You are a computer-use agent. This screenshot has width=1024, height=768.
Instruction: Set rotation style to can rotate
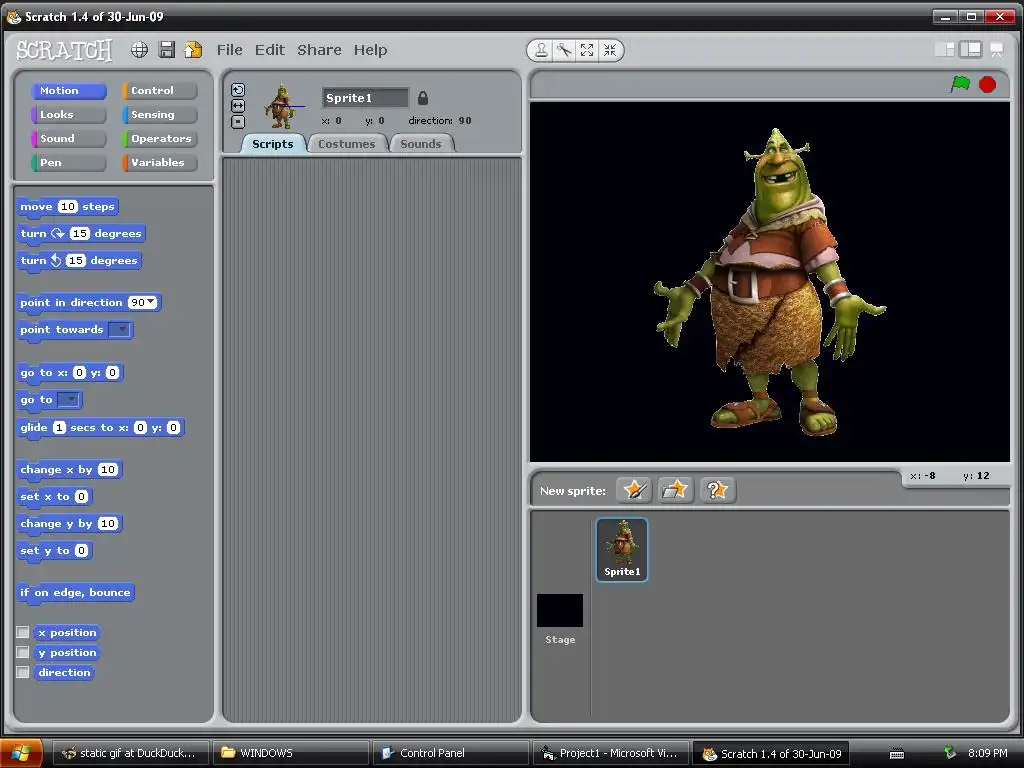click(238, 90)
